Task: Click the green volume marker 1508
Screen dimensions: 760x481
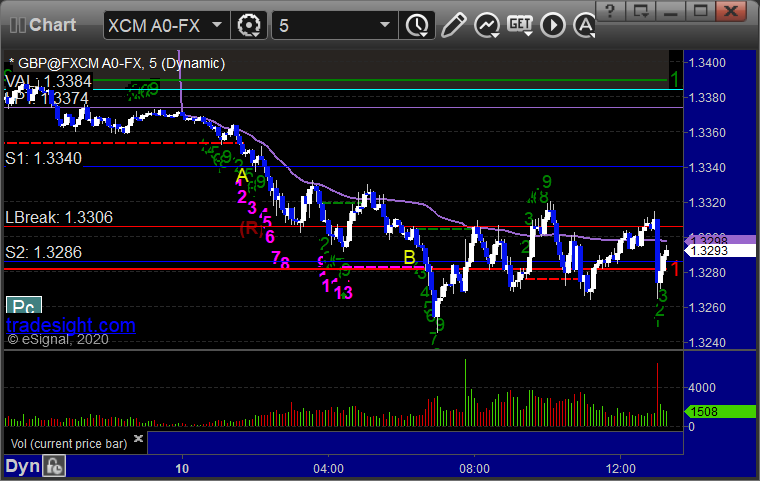Action: tap(720, 412)
